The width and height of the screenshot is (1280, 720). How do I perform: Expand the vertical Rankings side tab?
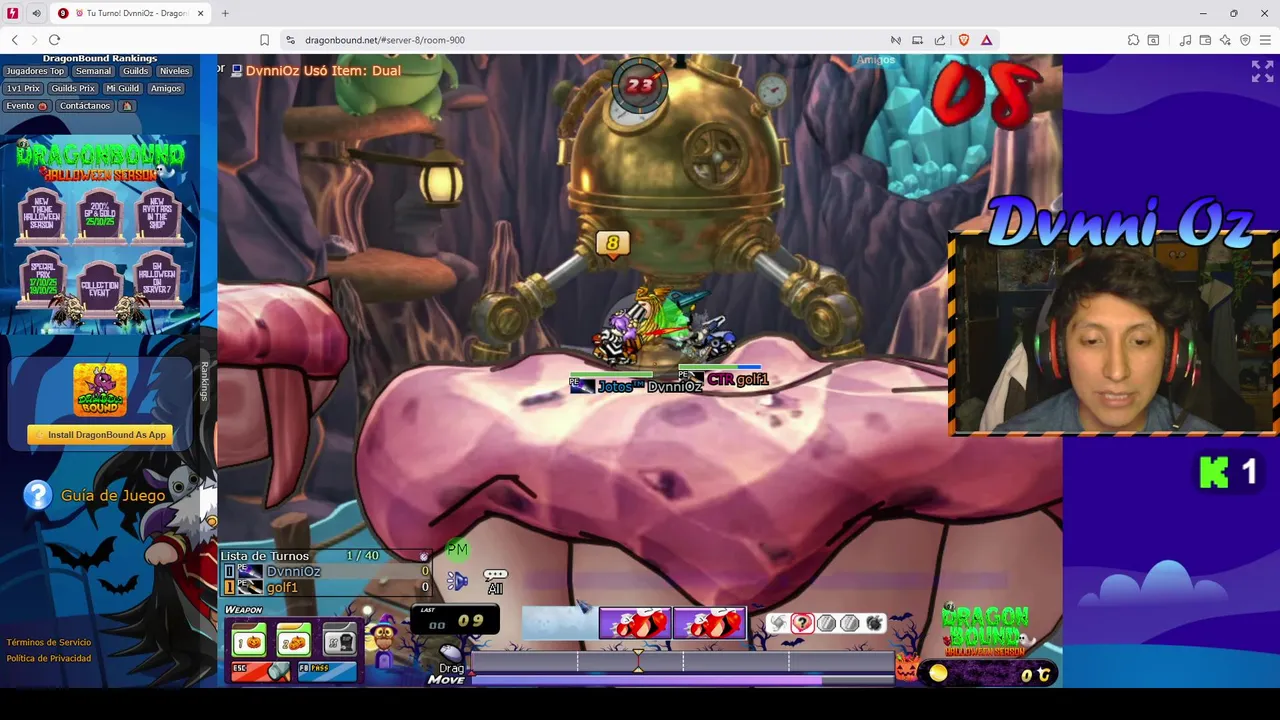(205, 381)
